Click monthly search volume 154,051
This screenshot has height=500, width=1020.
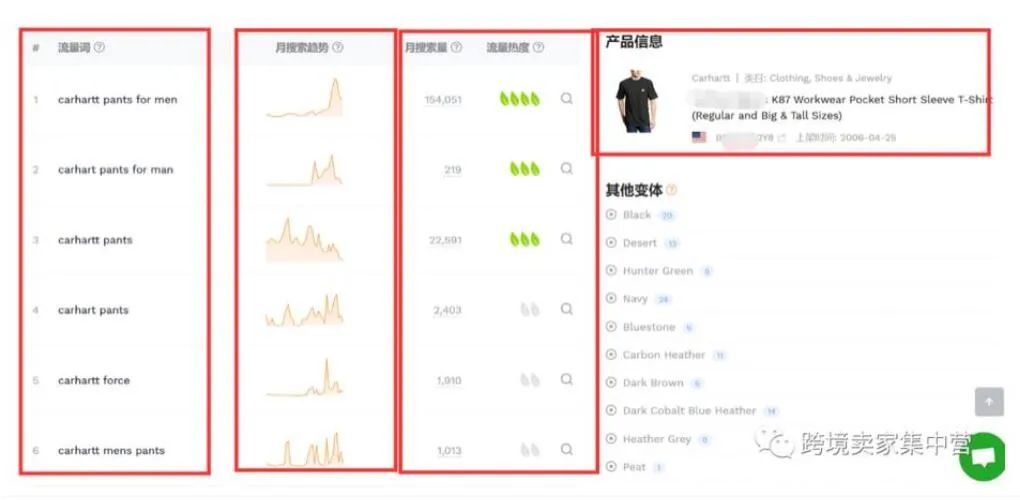tap(443, 99)
